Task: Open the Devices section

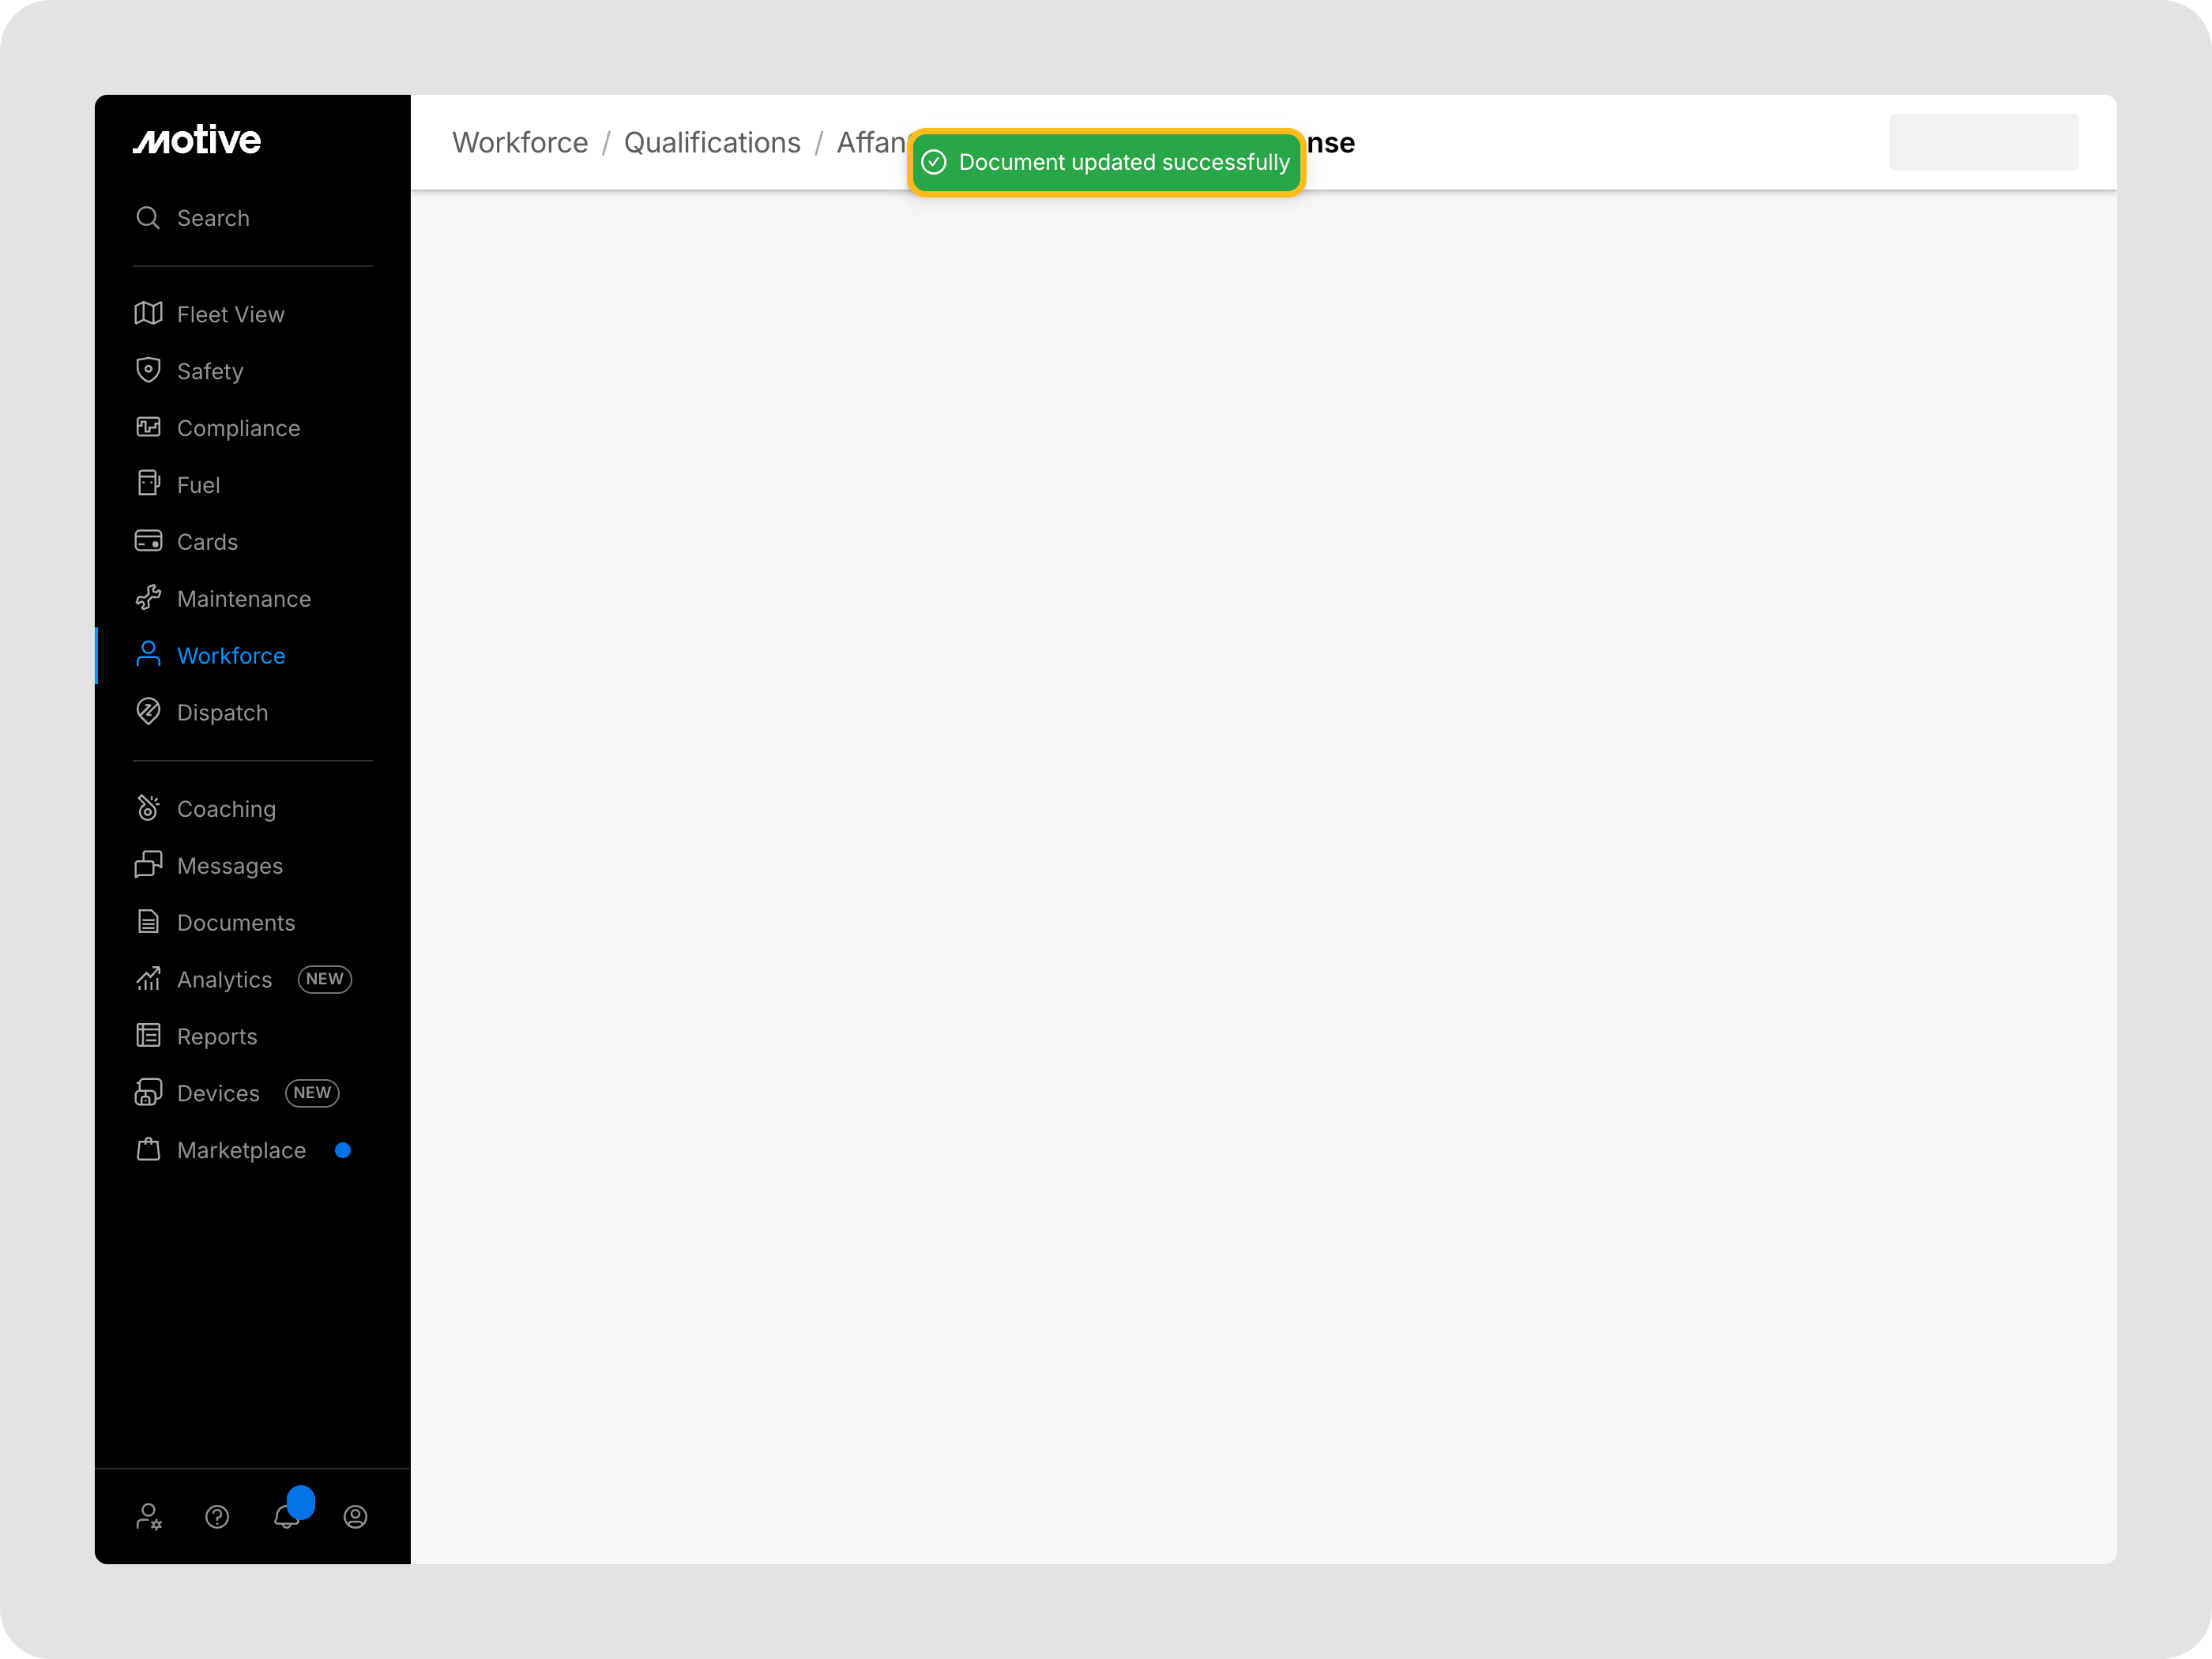Action: pyautogui.click(x=218, y=1094)
